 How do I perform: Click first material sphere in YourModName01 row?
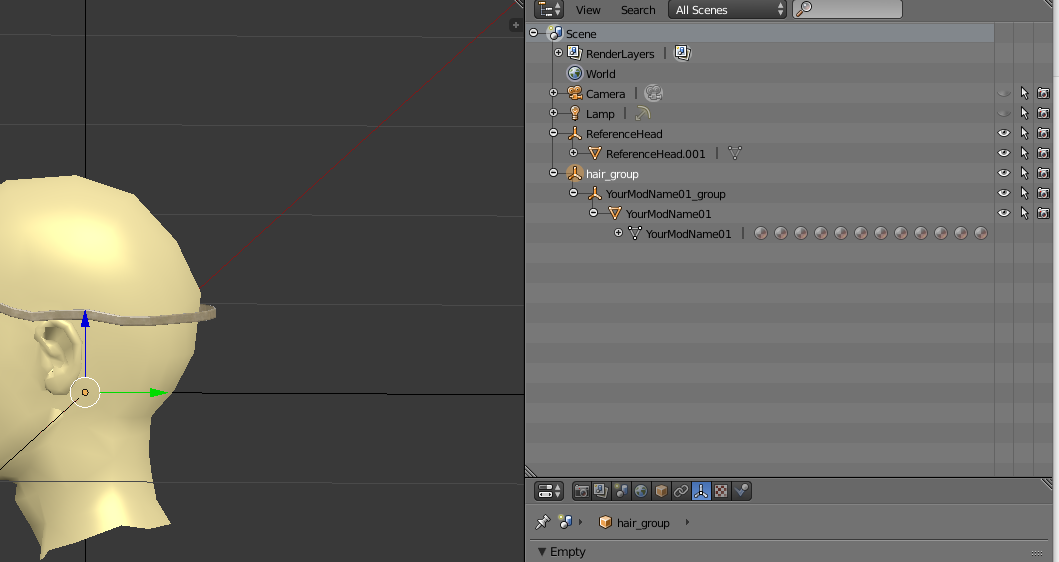[761, 234]
